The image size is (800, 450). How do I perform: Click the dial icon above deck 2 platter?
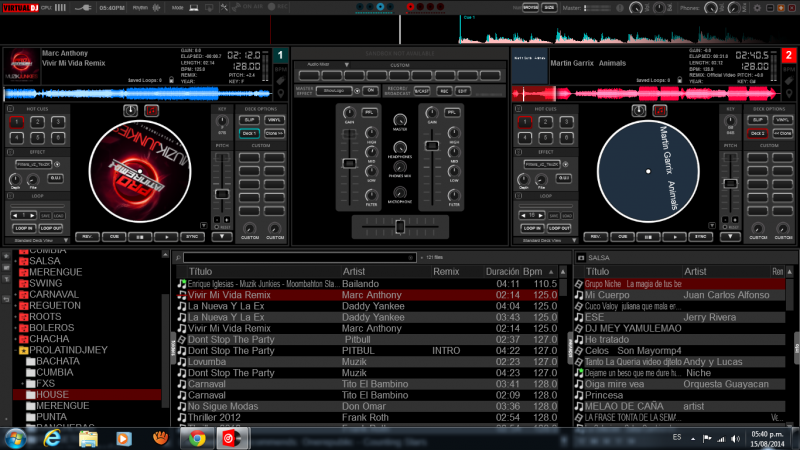click(639, 110)
